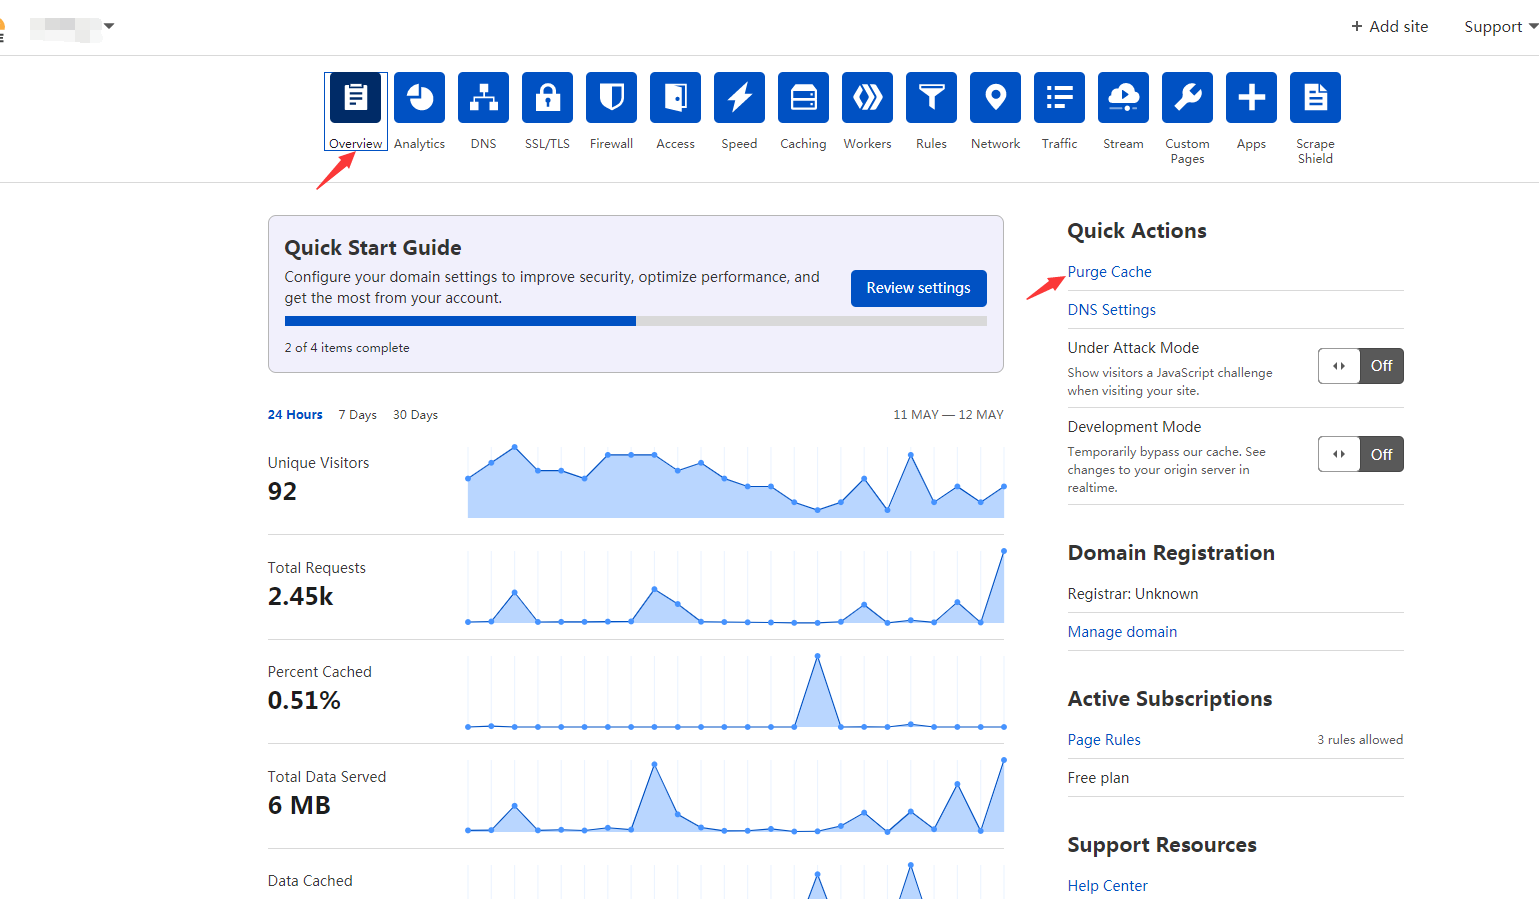The width and height of the screenshot is (1539, 899).
Task: Click the Purge Cache link
Action: pos(1109,272)
